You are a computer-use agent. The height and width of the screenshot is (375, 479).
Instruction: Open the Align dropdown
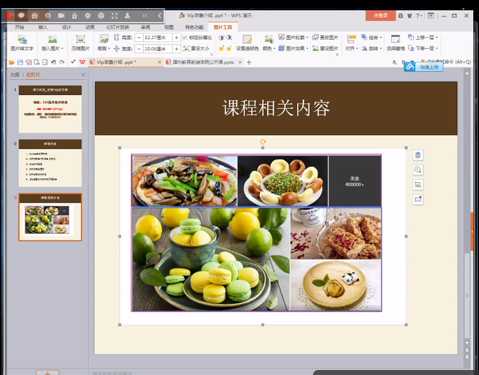351,43
